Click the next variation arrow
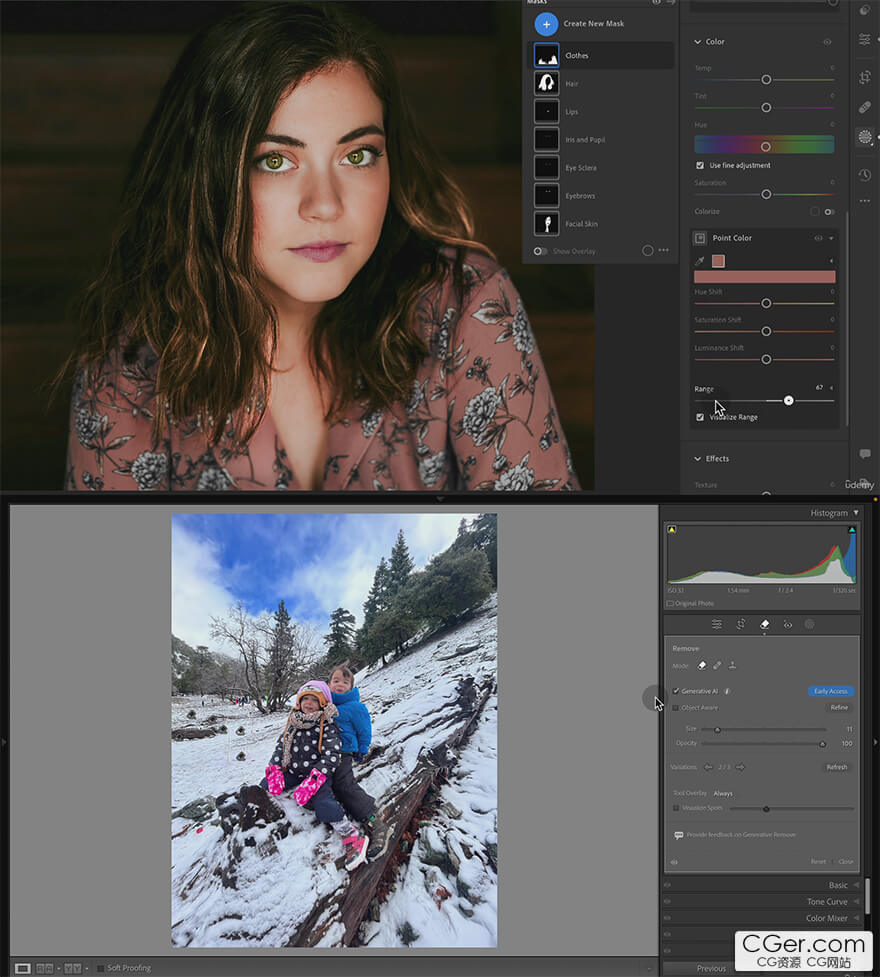Image resolution: width=880 pixels, height=977 pixels. tap(740, 767)
